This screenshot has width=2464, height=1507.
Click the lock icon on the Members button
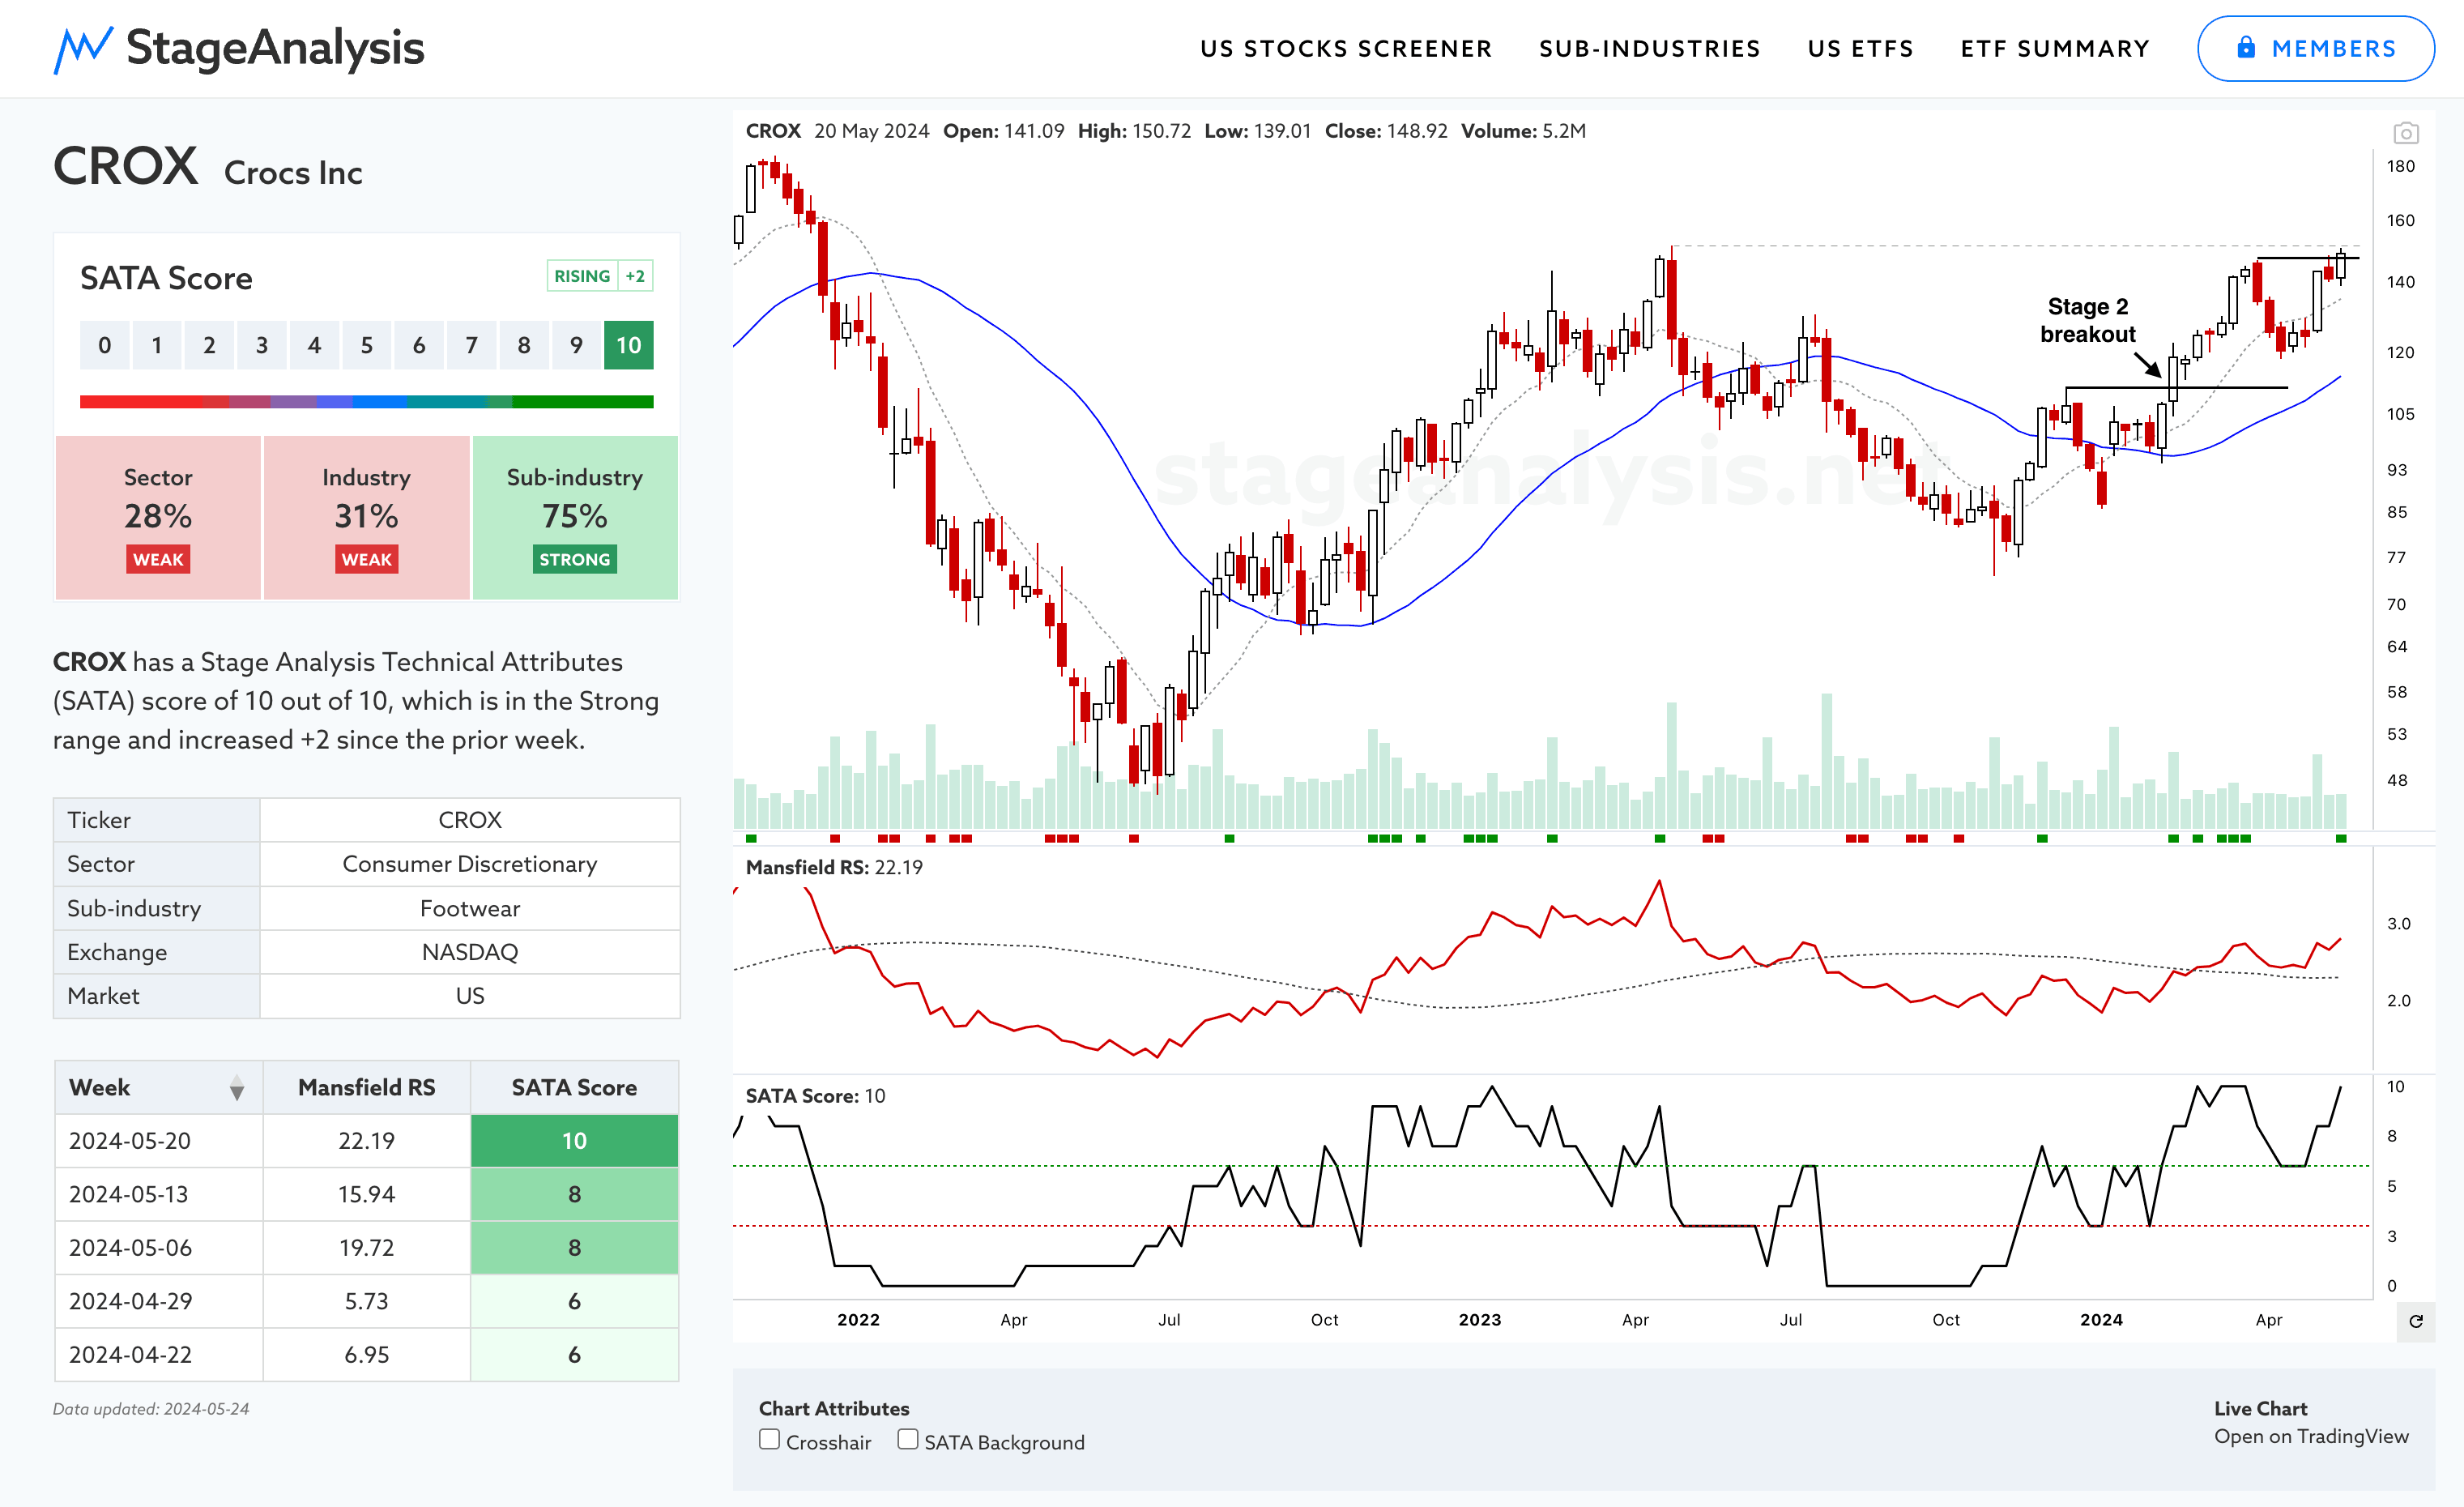2246,48
